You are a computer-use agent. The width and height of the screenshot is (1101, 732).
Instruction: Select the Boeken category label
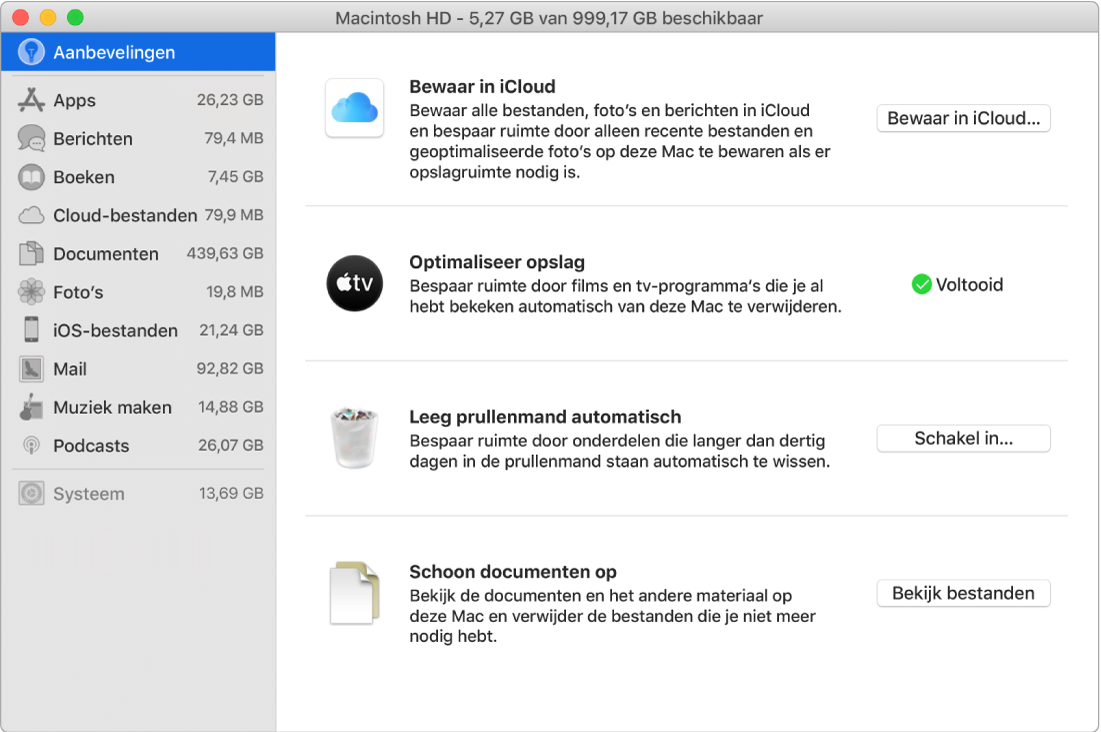[x=84, y=177]
